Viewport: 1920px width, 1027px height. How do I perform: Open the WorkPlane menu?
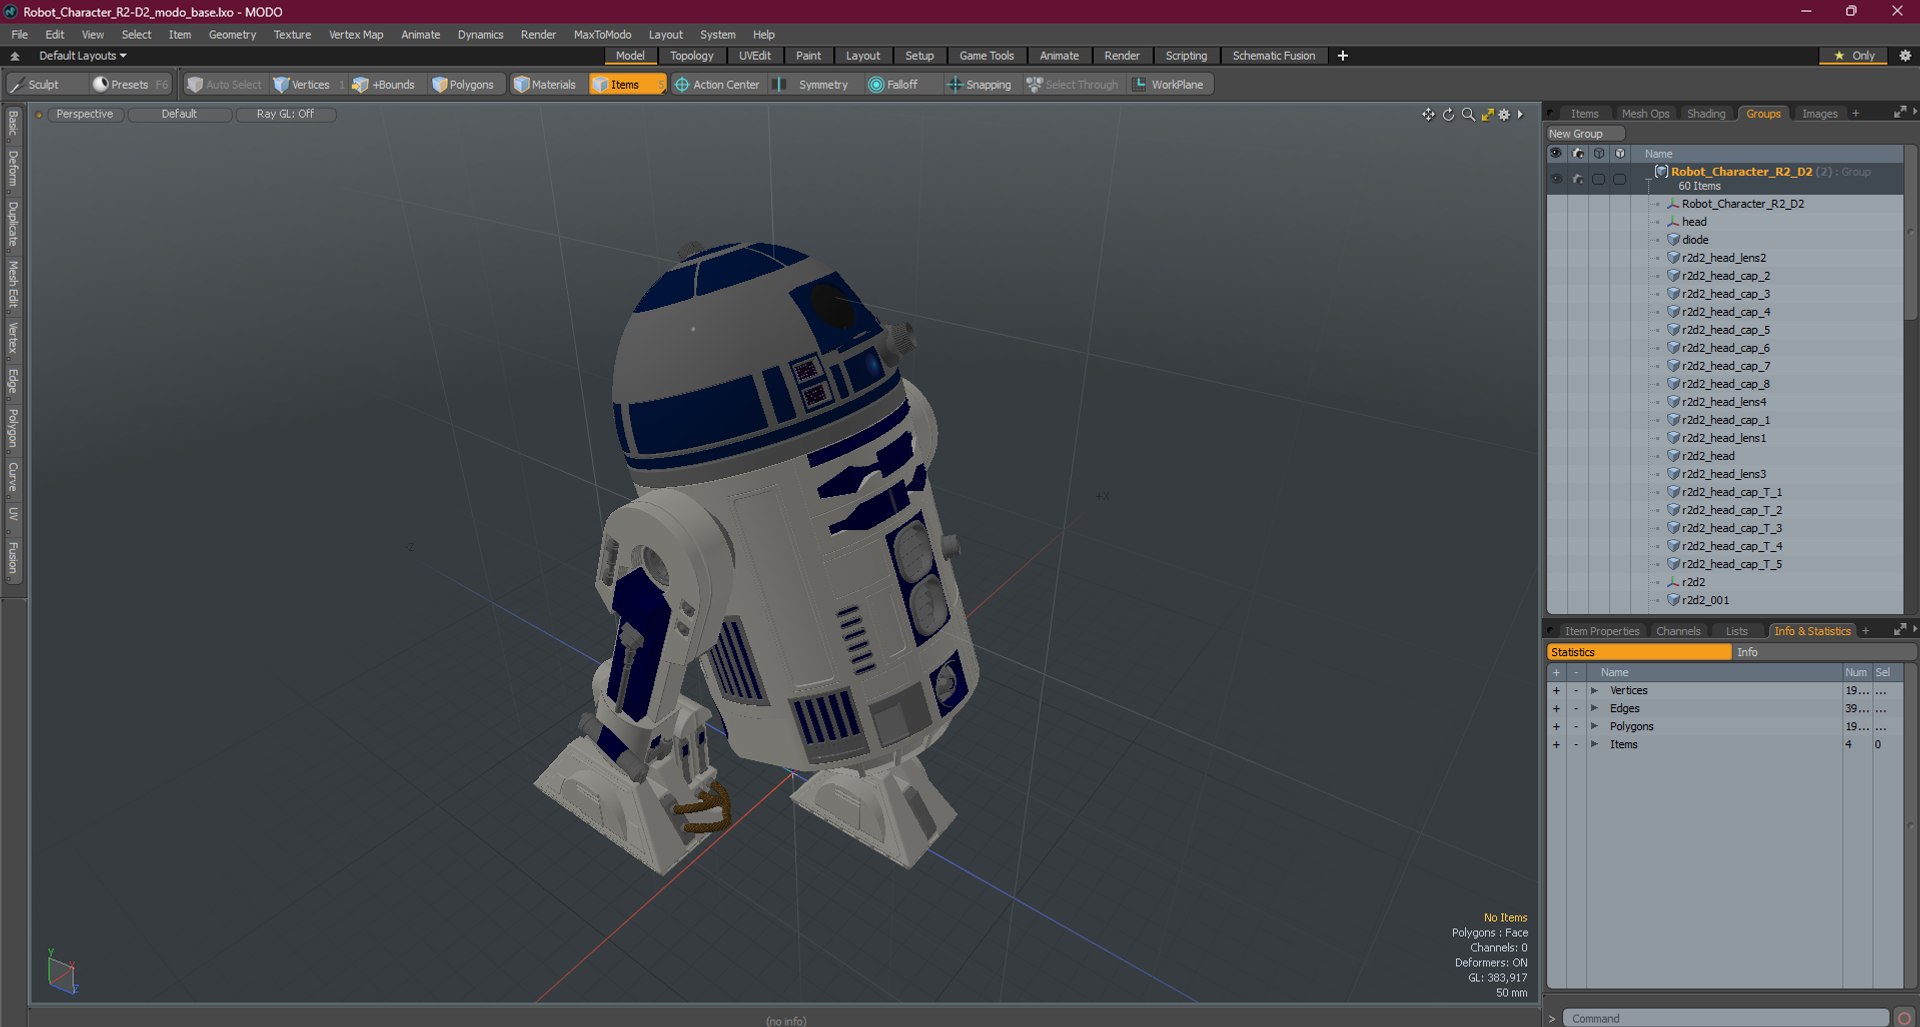[1169, 85]
